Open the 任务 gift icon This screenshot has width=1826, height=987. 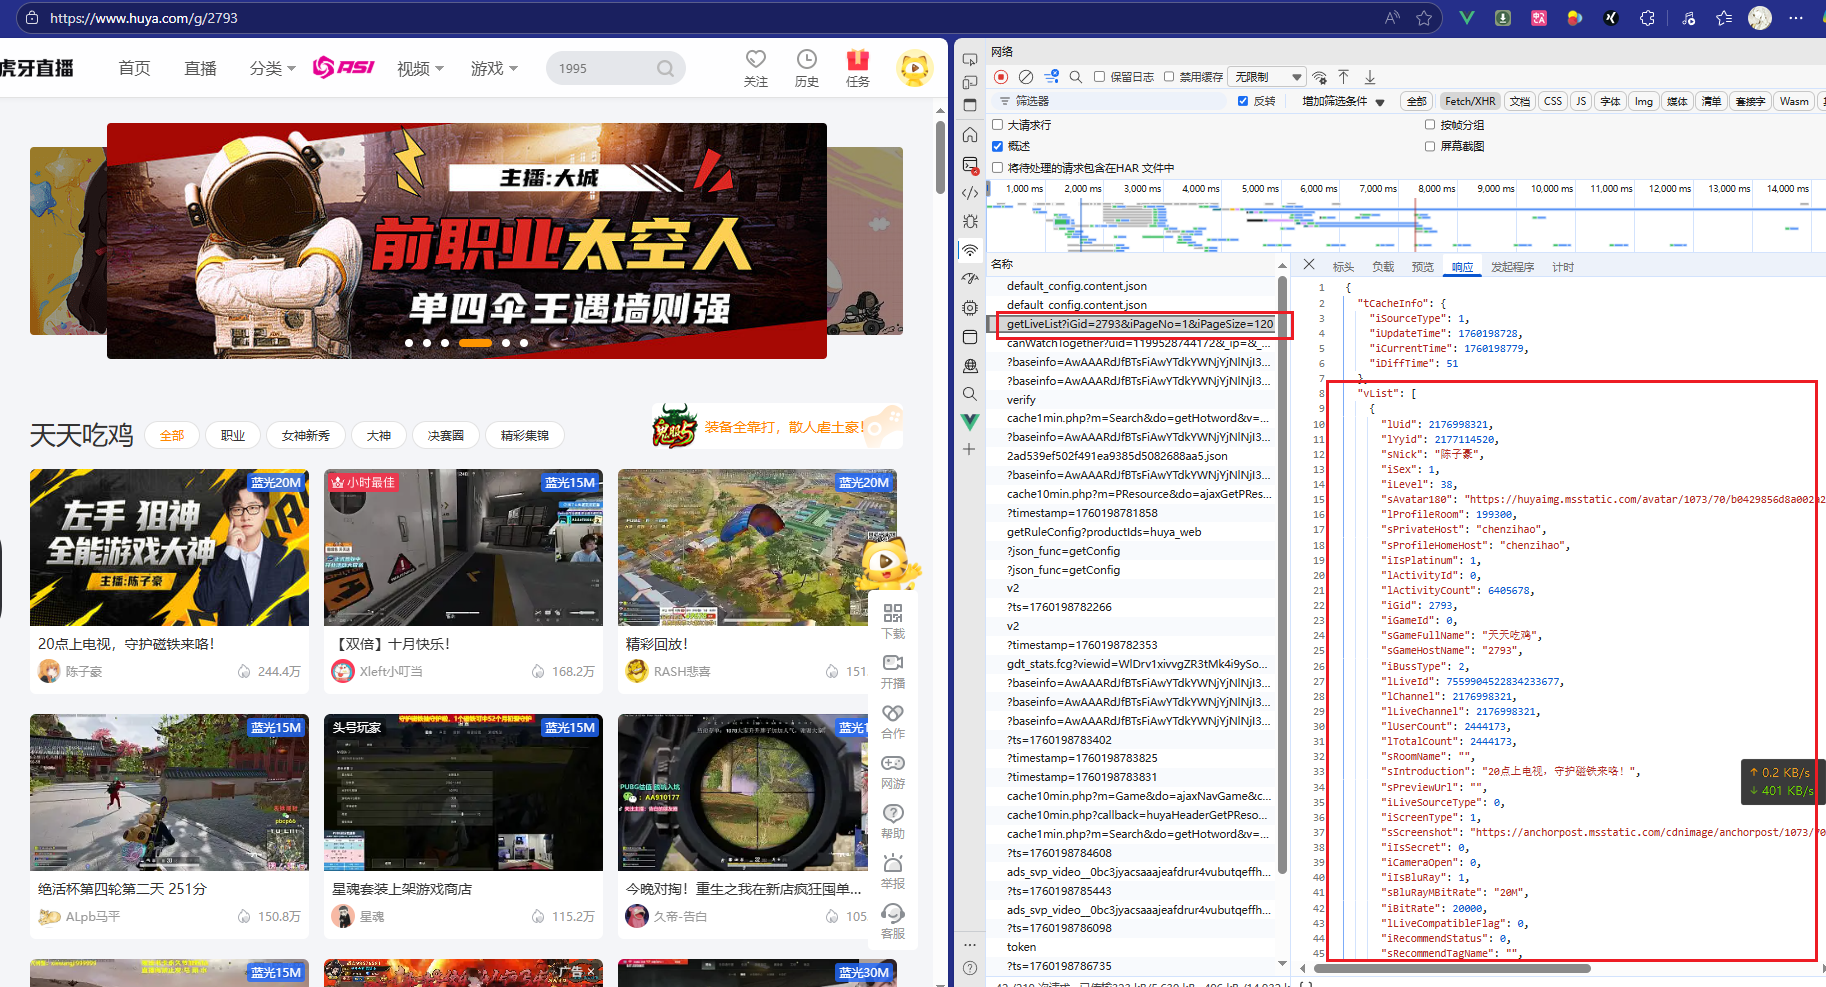point(858,60)
